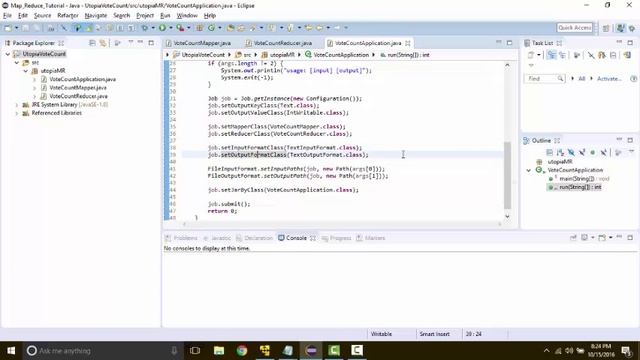The height and width of the screenshot is (360, 640).
Task: Click the Windows Start button
Action: (x=11, y=350)
